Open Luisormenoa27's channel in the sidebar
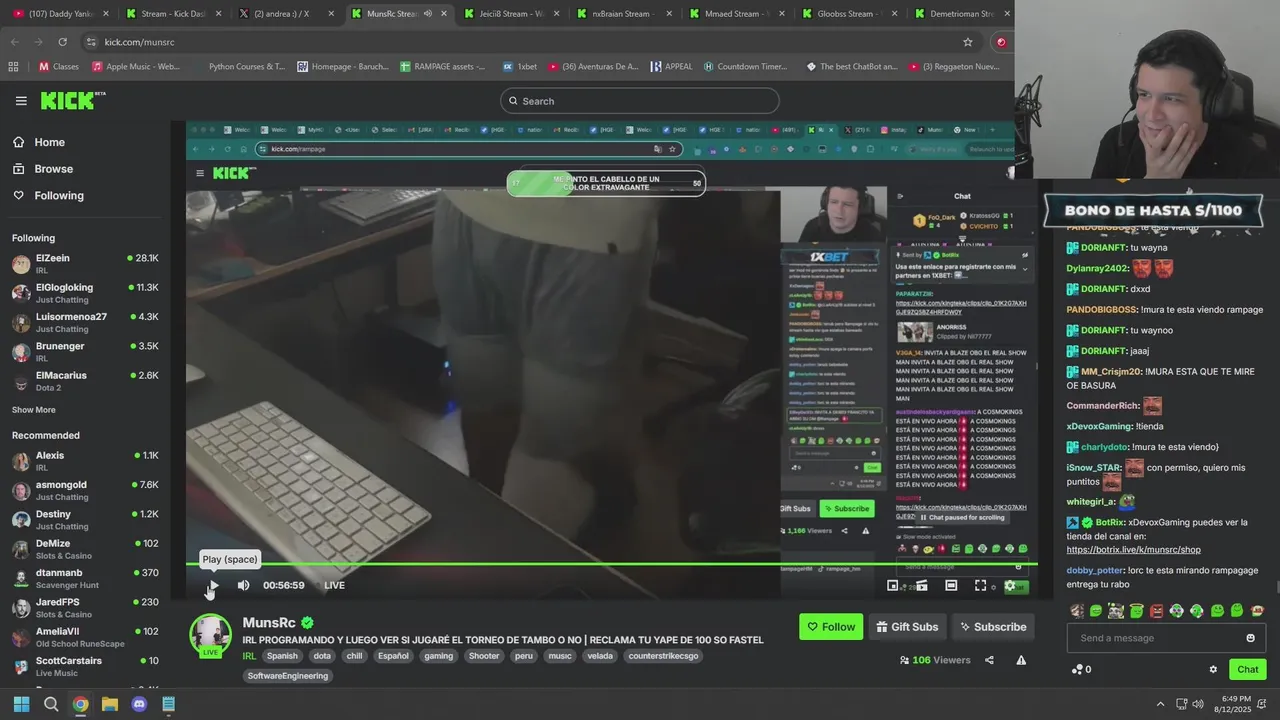The width and height of the screenshot is (1280, 720). (85, 322)
